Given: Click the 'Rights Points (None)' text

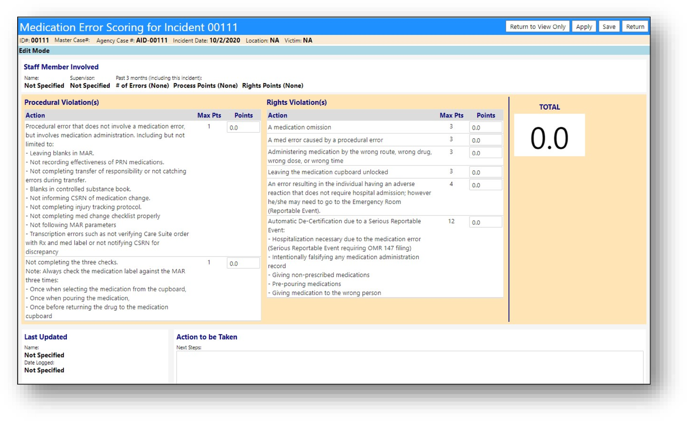Looking at the screenshot, I should coord(273,85).
